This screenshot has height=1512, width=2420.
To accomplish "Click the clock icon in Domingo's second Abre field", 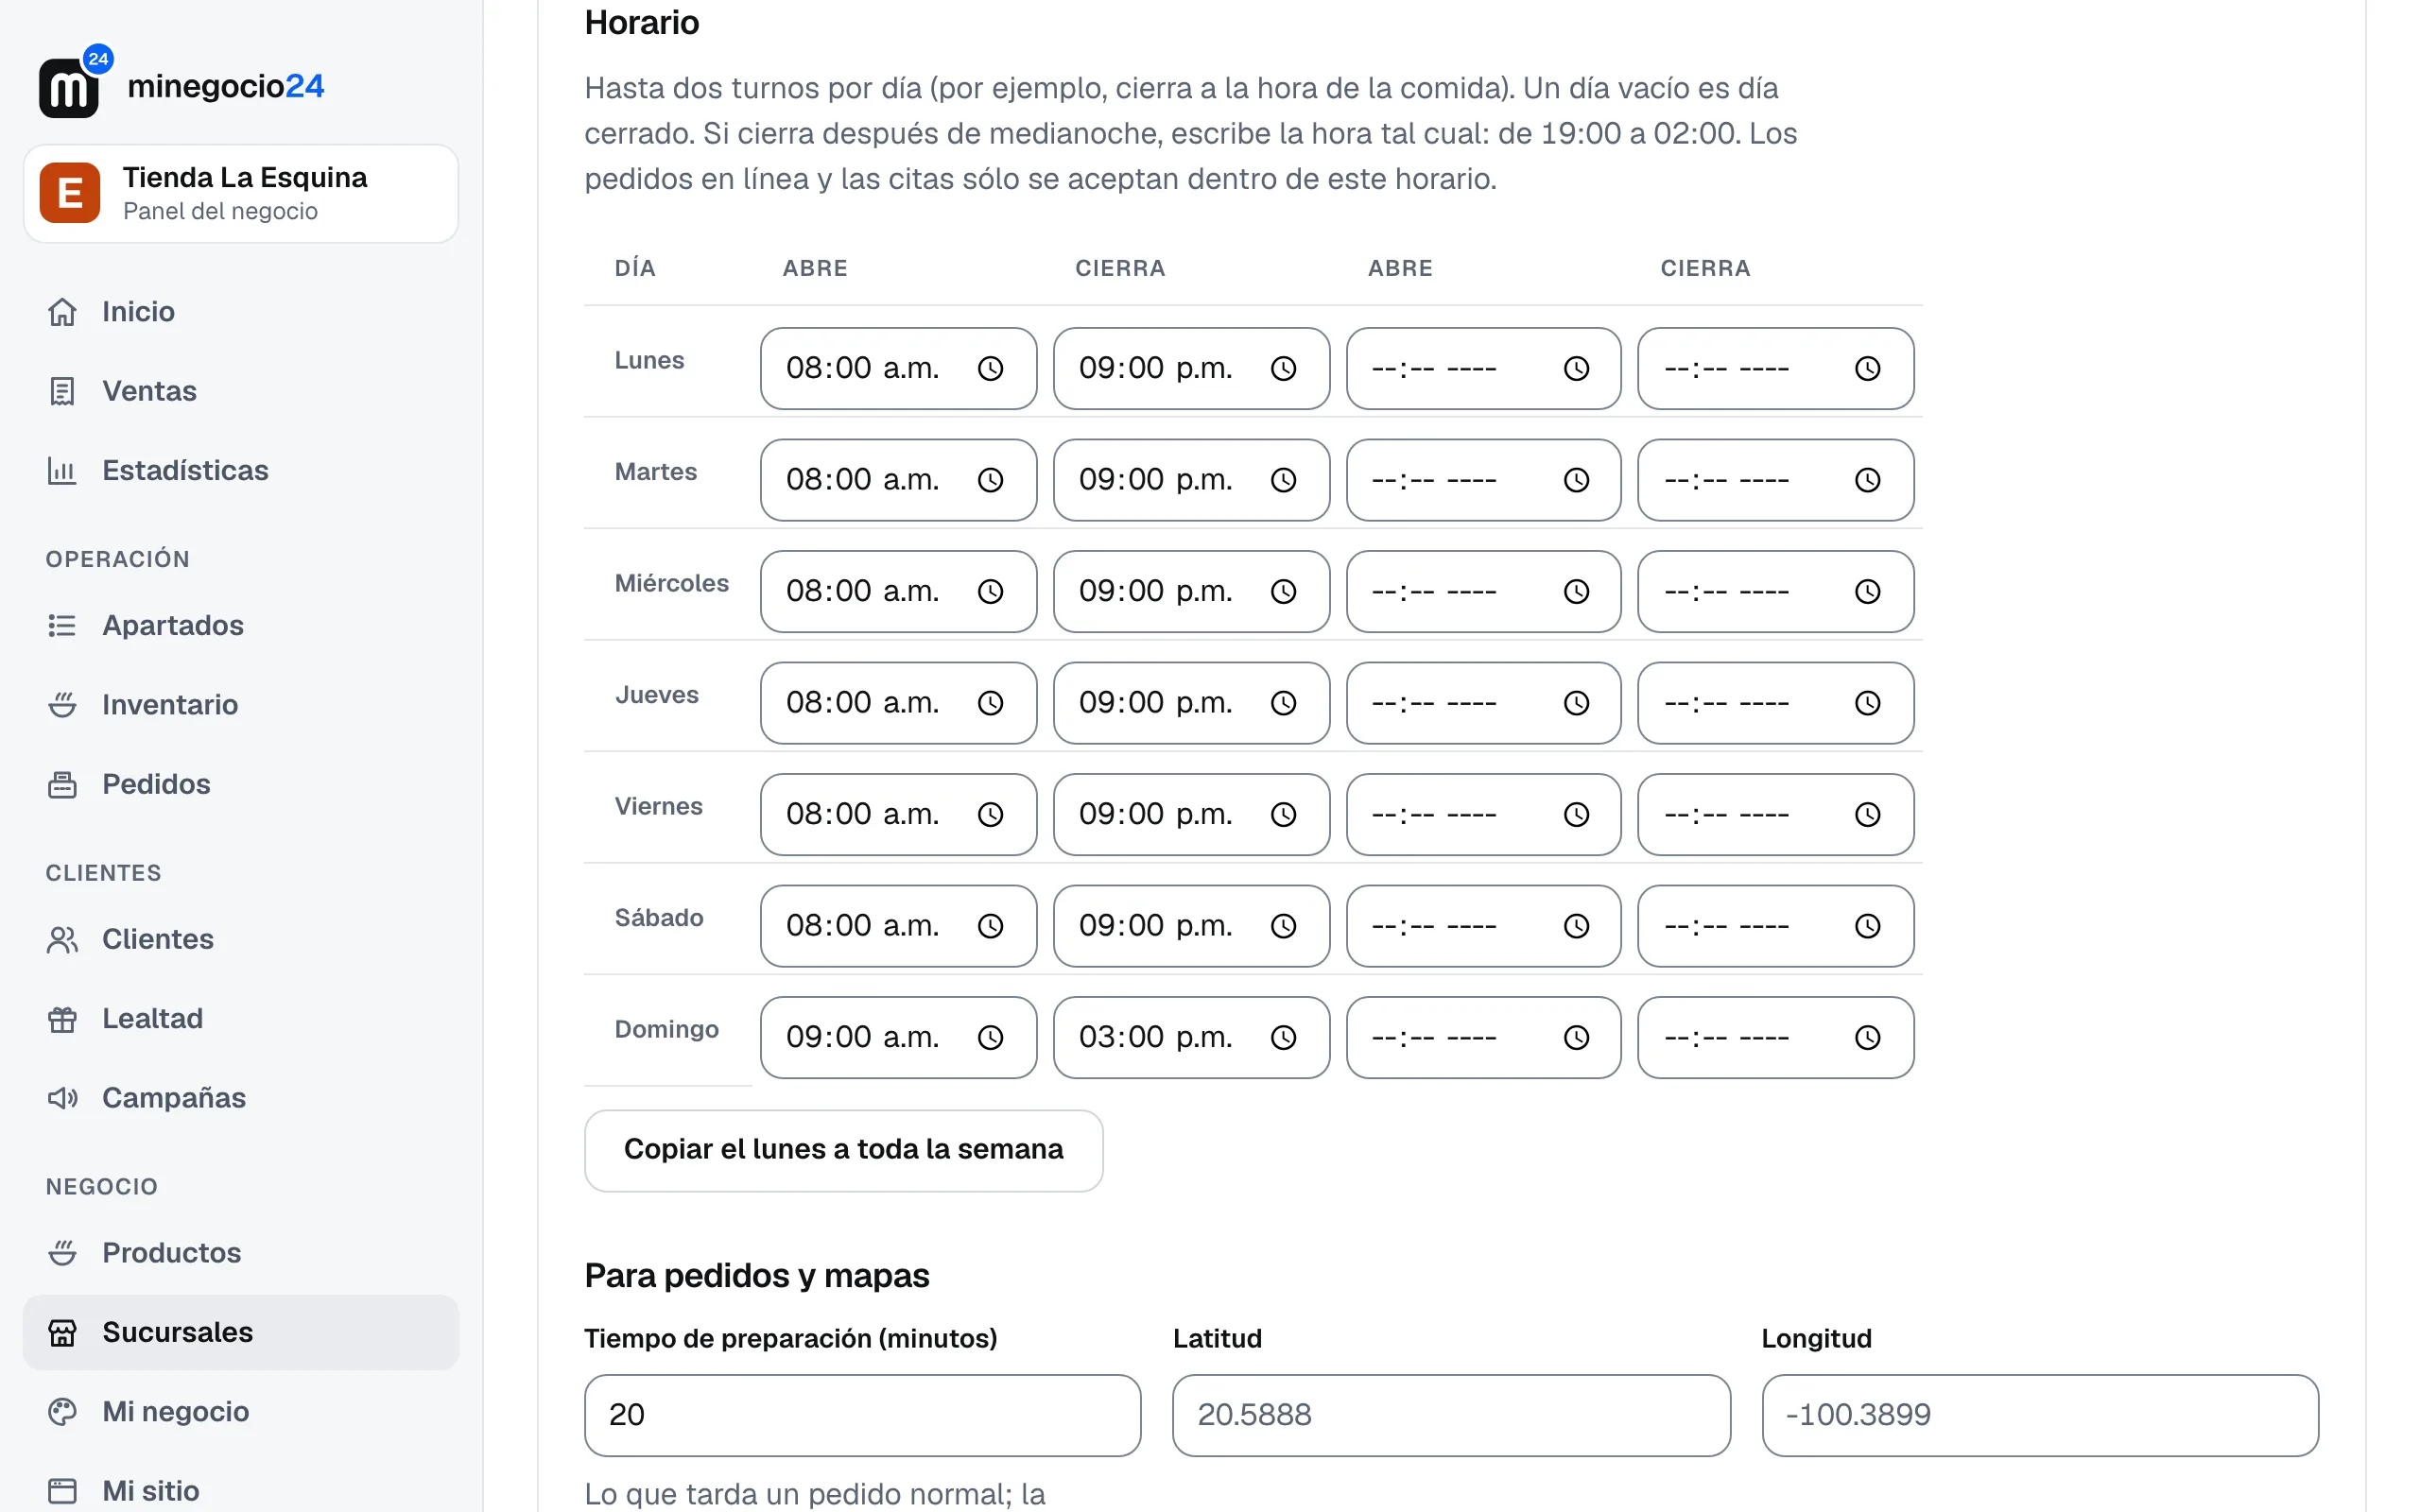I will [x=1576, y=1038].
